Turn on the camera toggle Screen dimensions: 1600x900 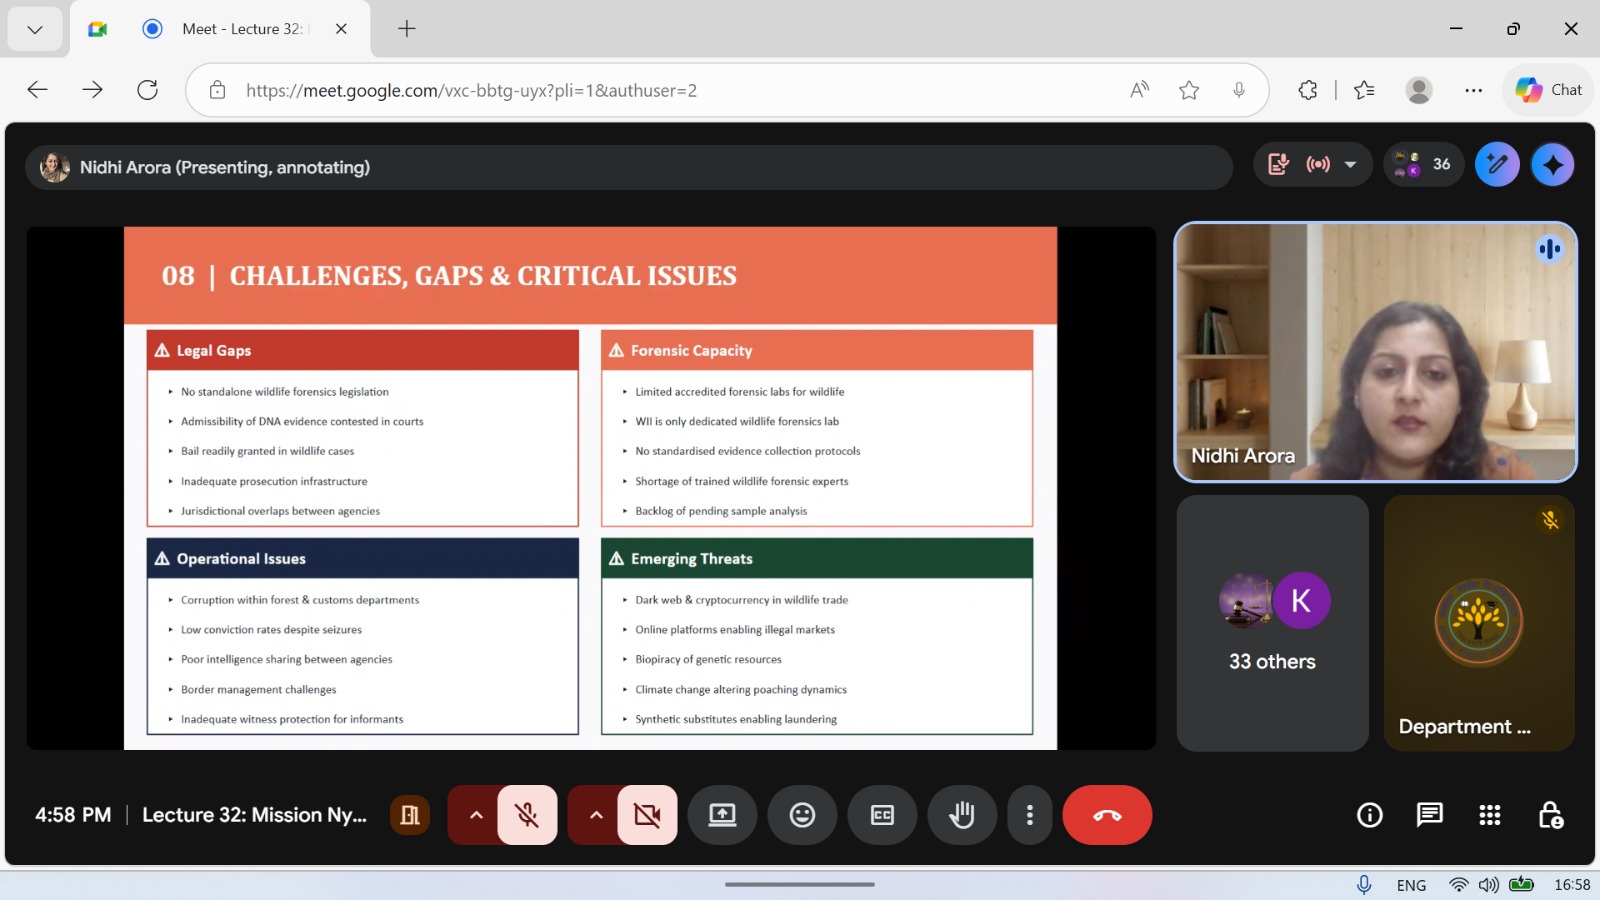click(647, 815)
